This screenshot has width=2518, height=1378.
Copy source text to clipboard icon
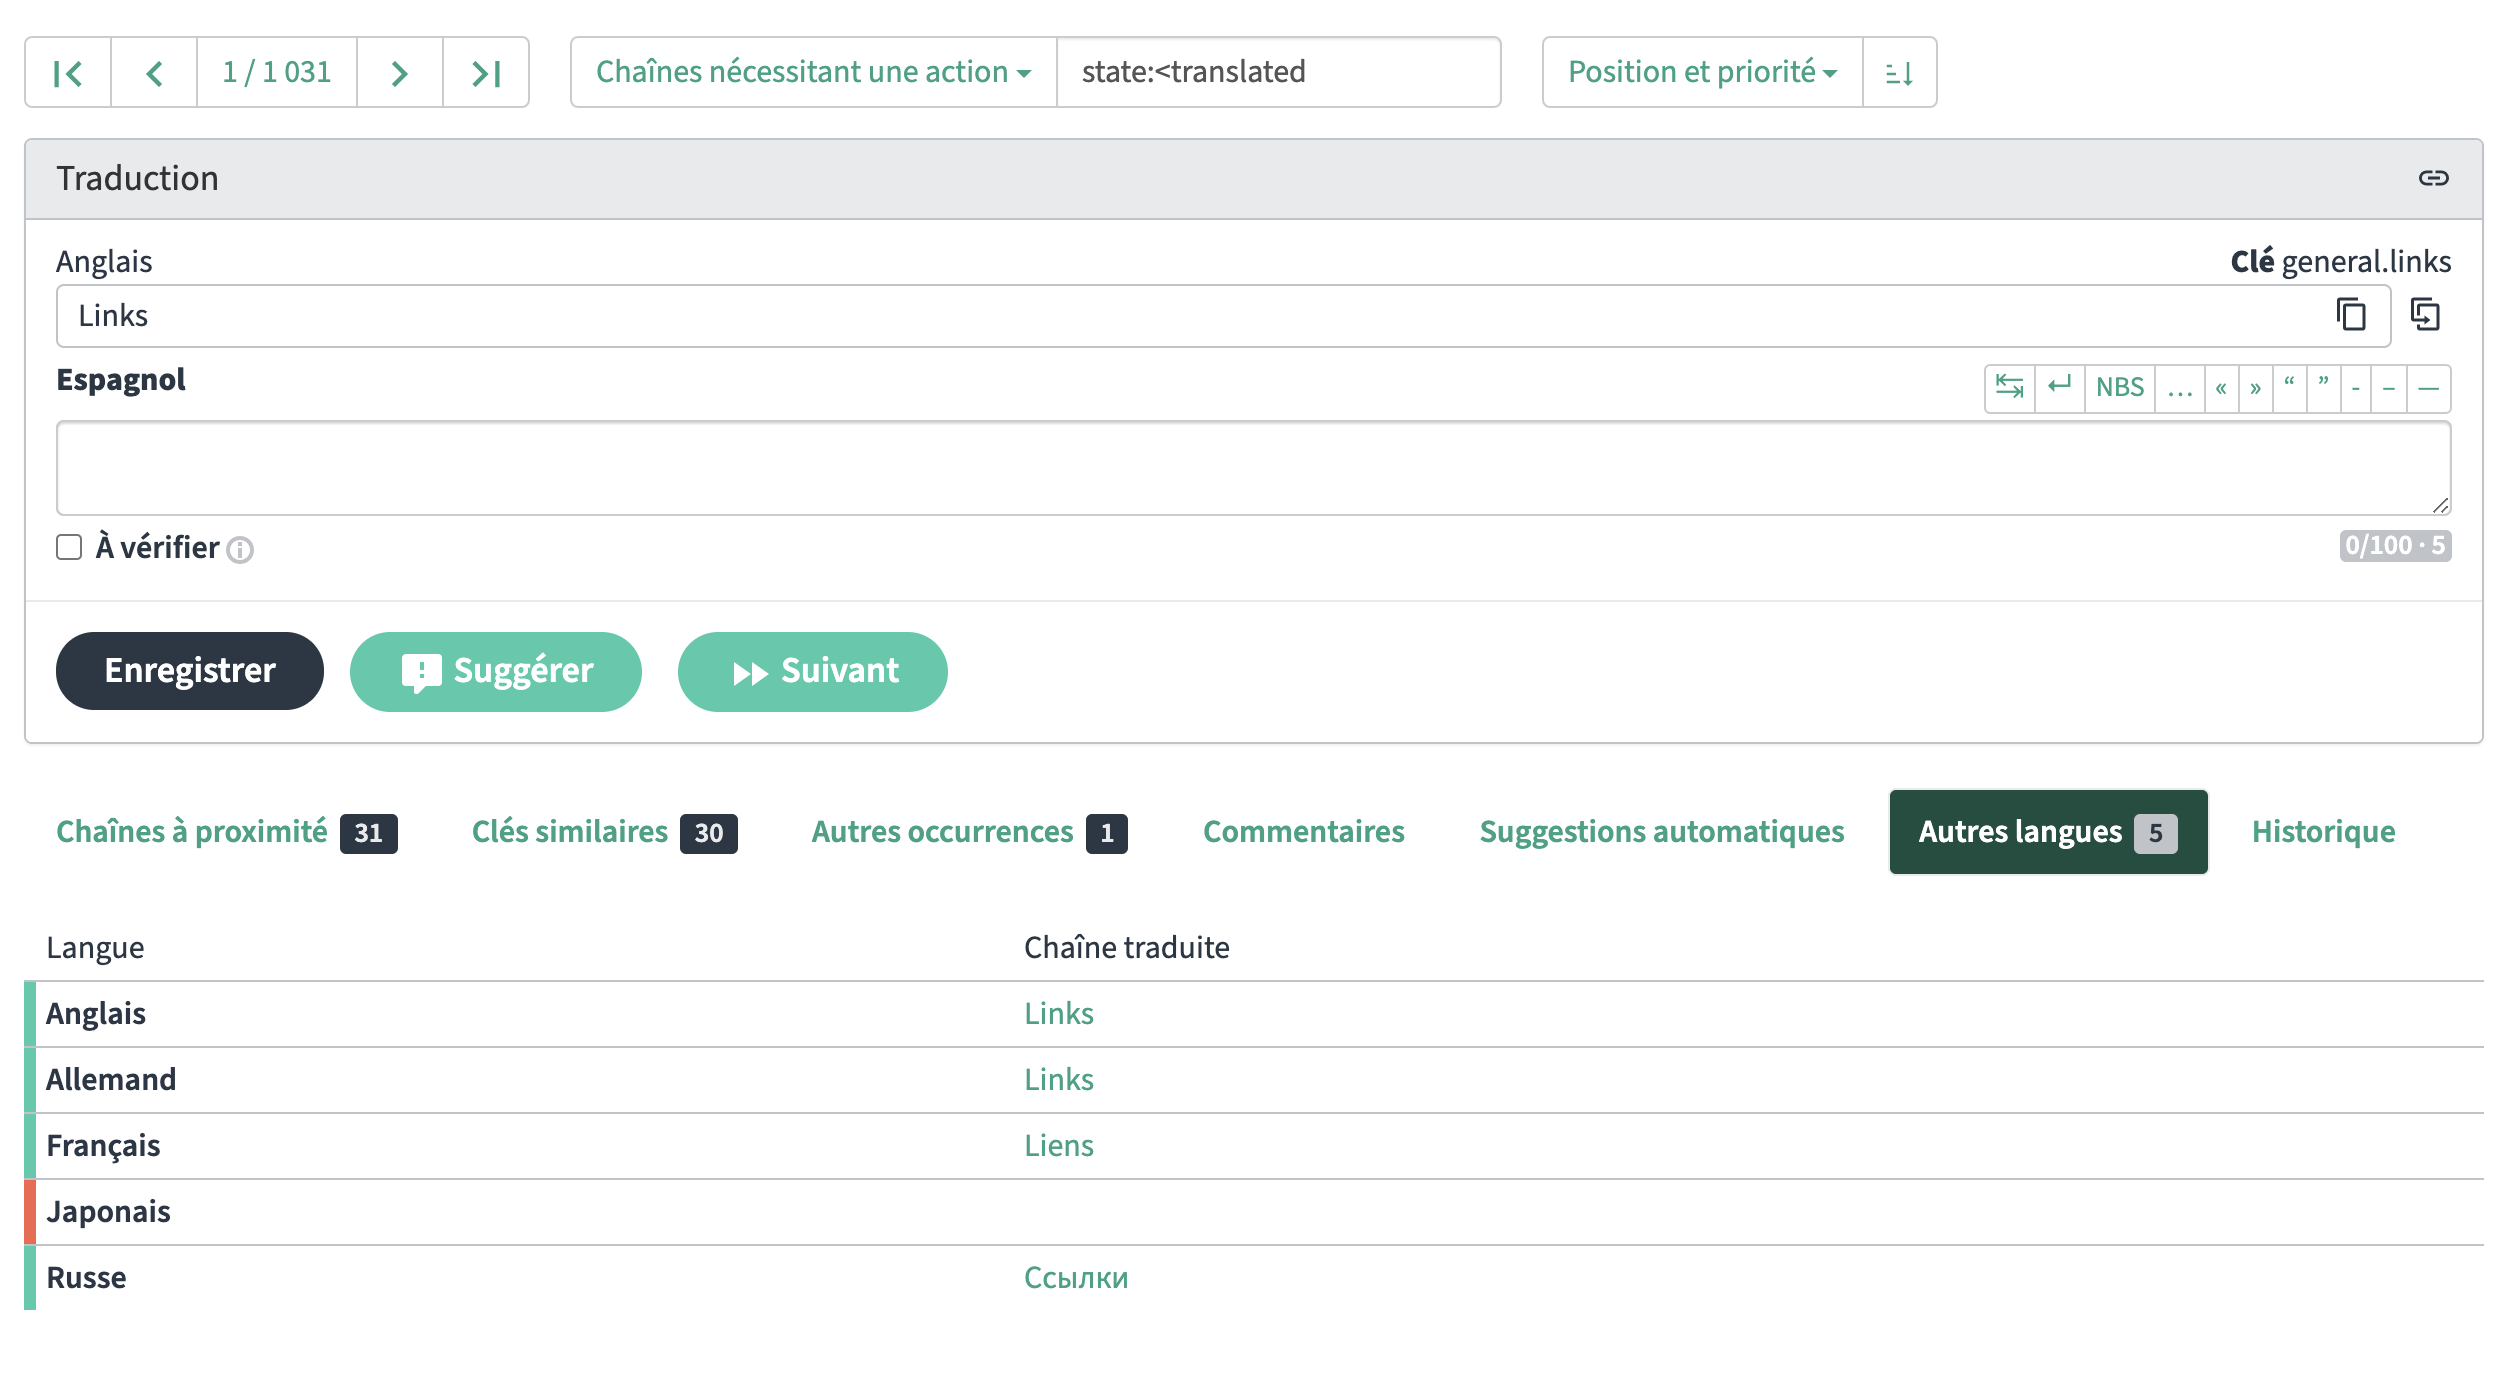pos(2351,315)
